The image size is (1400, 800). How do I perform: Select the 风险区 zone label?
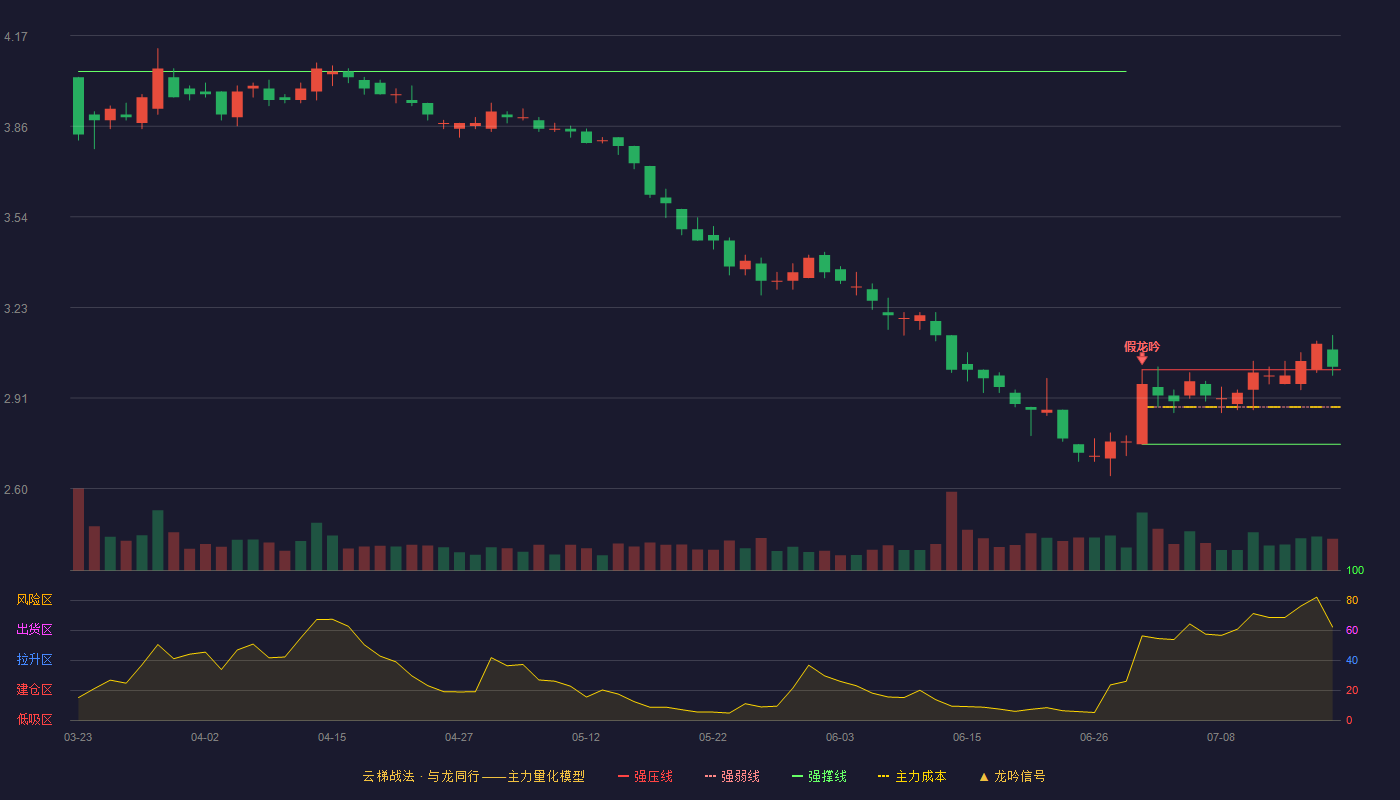tap(34, 600)
